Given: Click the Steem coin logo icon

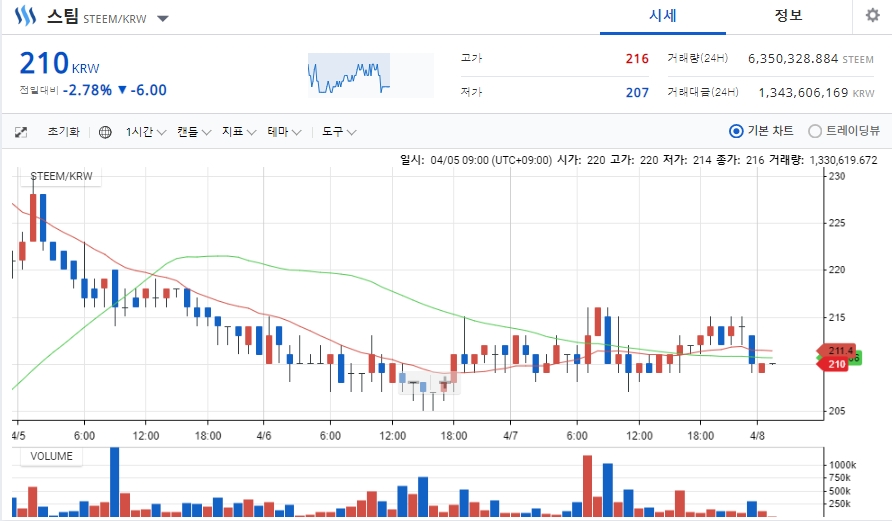Looking at the screenshot, I should point(25,16).
